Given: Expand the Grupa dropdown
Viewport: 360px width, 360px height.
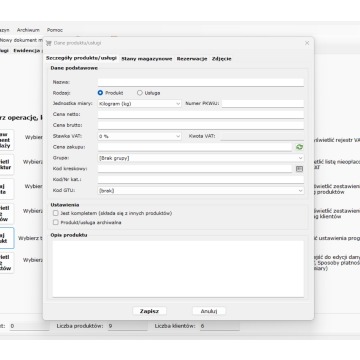Looking at the screenshot, I should (x=201, y=158).
